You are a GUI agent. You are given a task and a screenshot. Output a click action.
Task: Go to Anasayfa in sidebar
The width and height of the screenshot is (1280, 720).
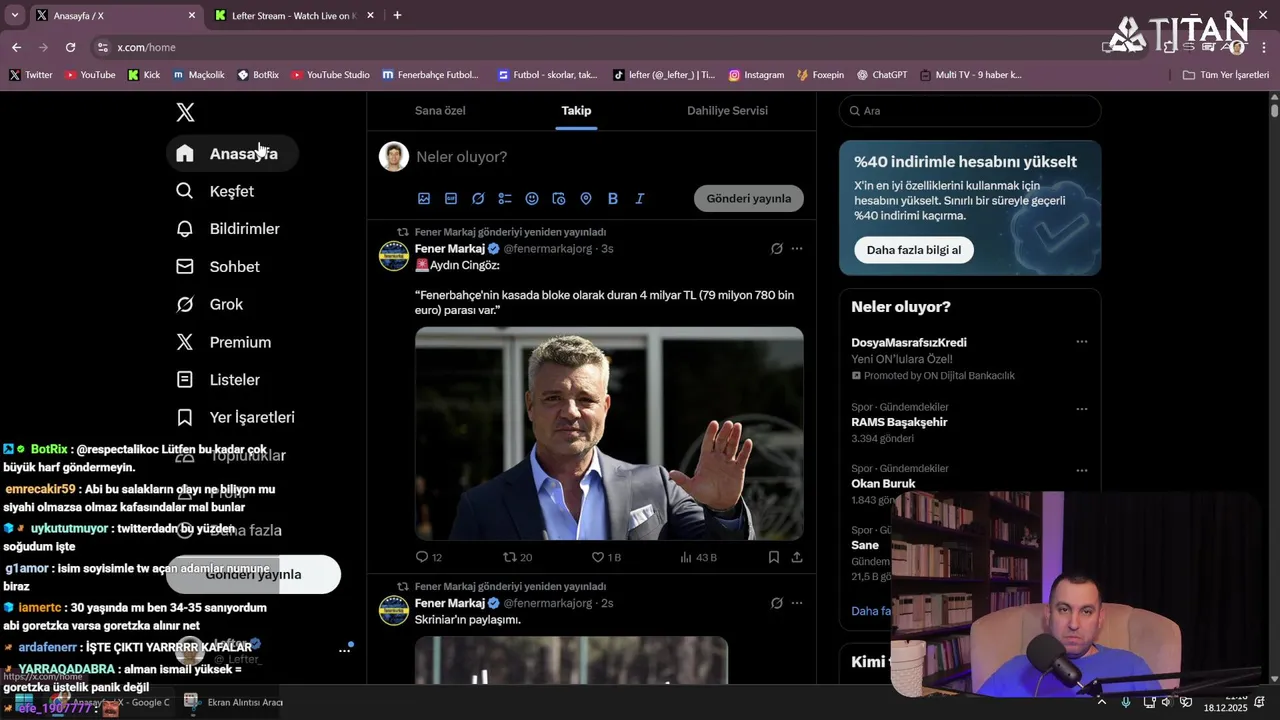pos(232,153)
